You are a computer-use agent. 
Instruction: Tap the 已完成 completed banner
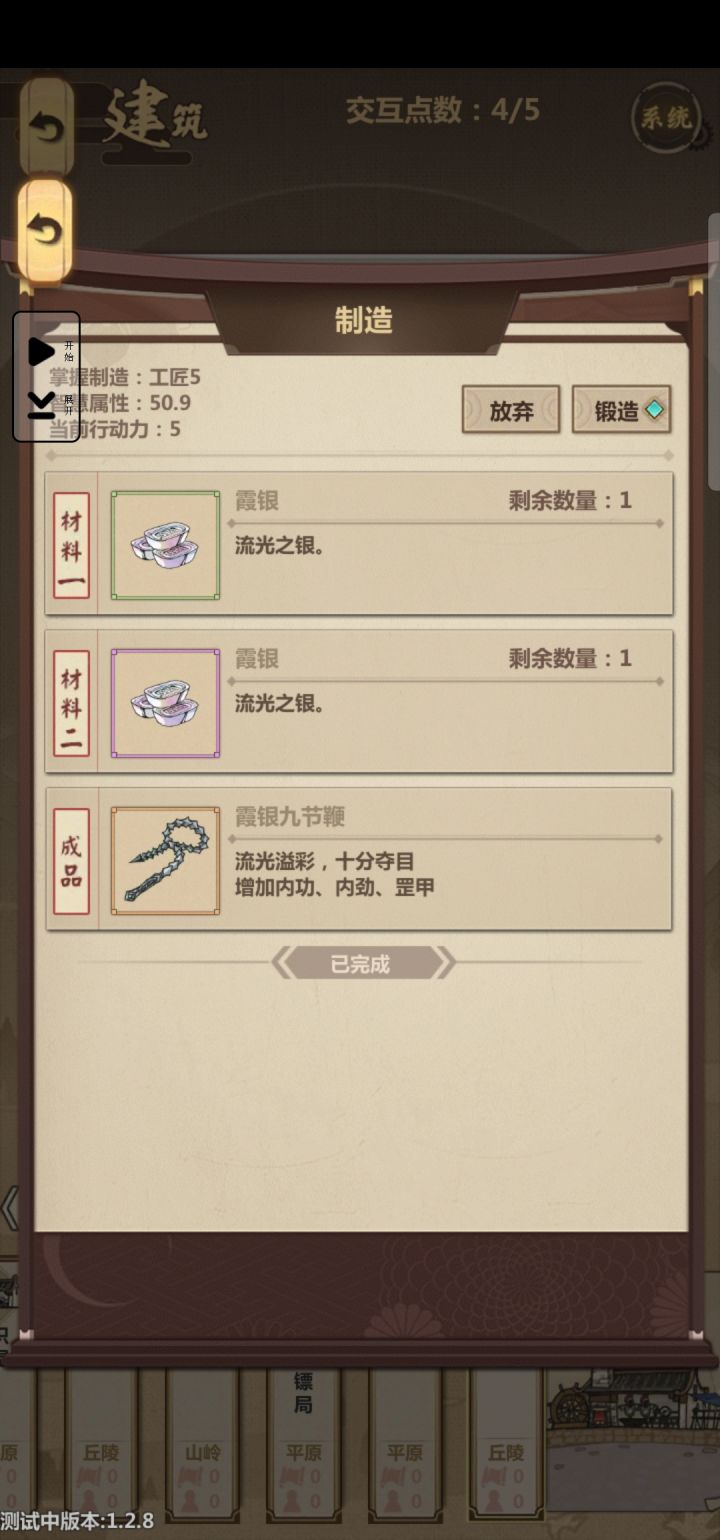(362, 964)
